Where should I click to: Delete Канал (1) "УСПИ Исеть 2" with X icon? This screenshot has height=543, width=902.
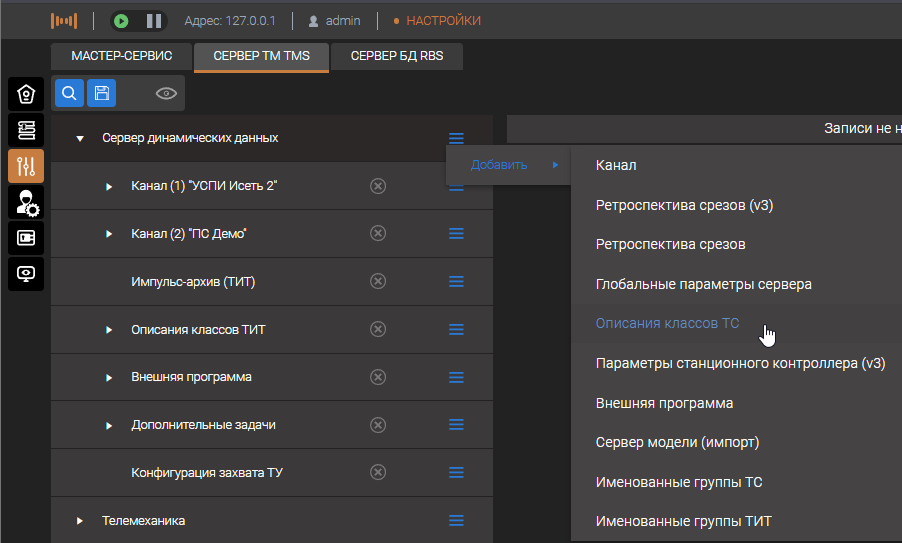point(378,186)
